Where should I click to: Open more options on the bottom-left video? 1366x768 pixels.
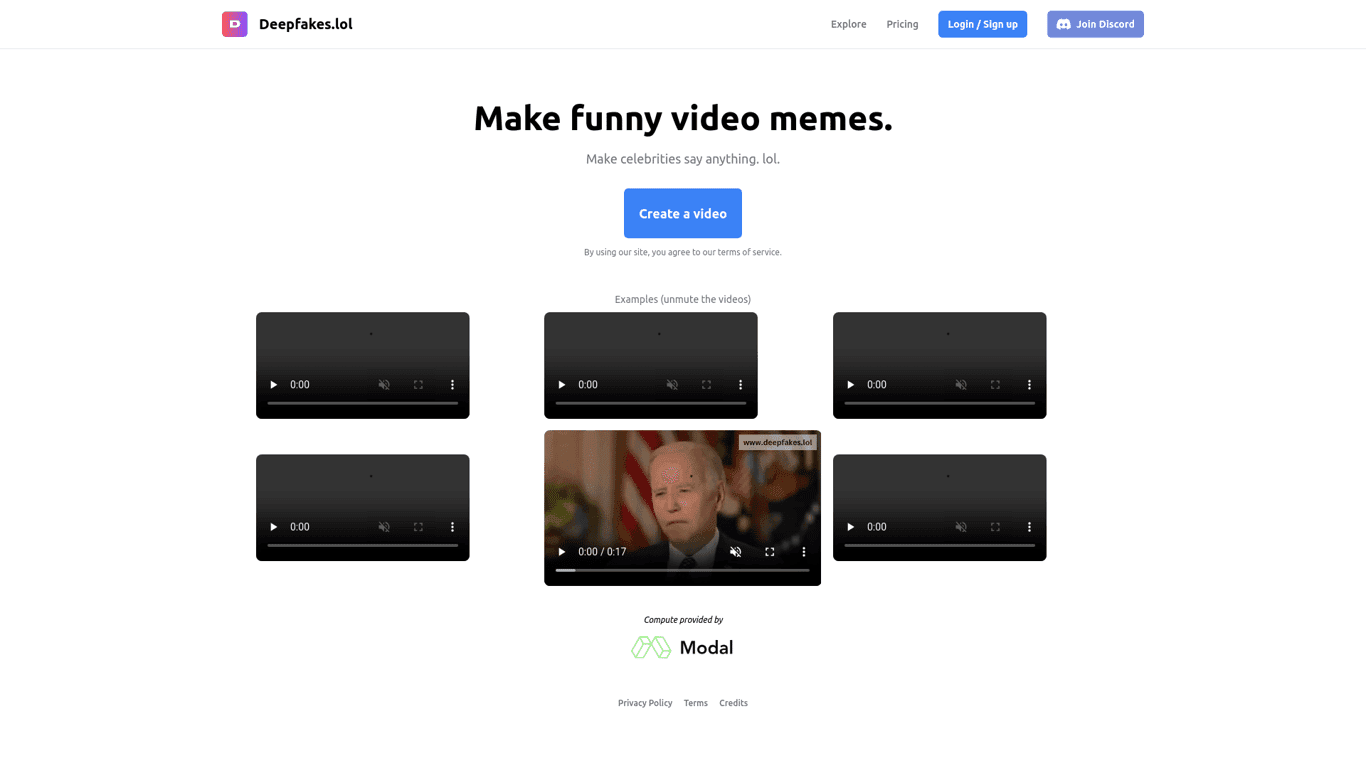coord(451,526)
